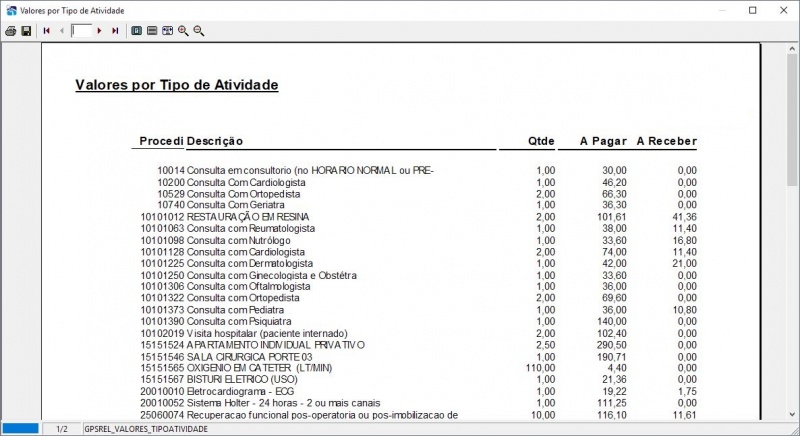Click BISTURI ELETRICO (USO) description
This screenshot has width=800, height=436.
(242, 380)
